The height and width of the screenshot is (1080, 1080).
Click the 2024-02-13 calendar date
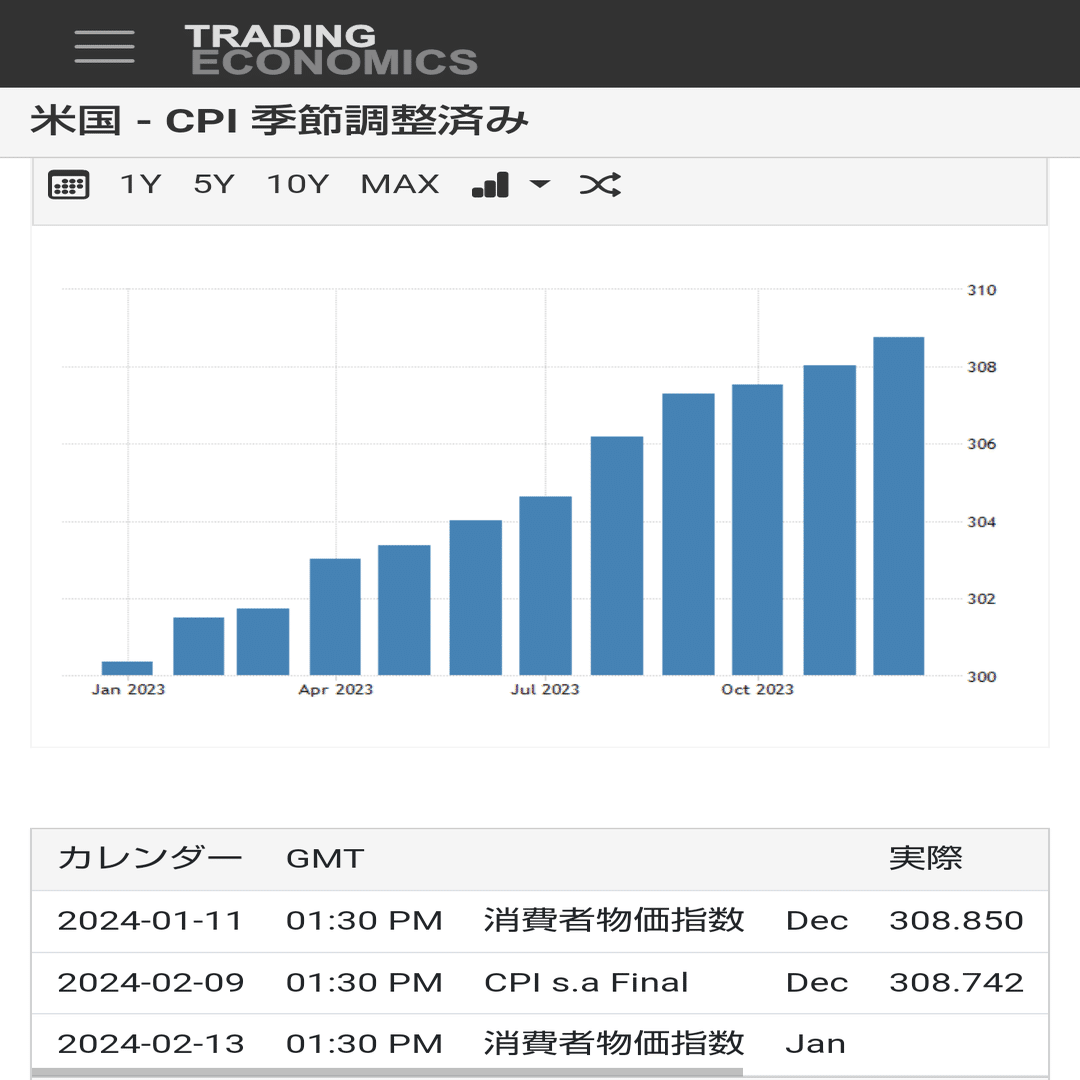[150, 1044]
